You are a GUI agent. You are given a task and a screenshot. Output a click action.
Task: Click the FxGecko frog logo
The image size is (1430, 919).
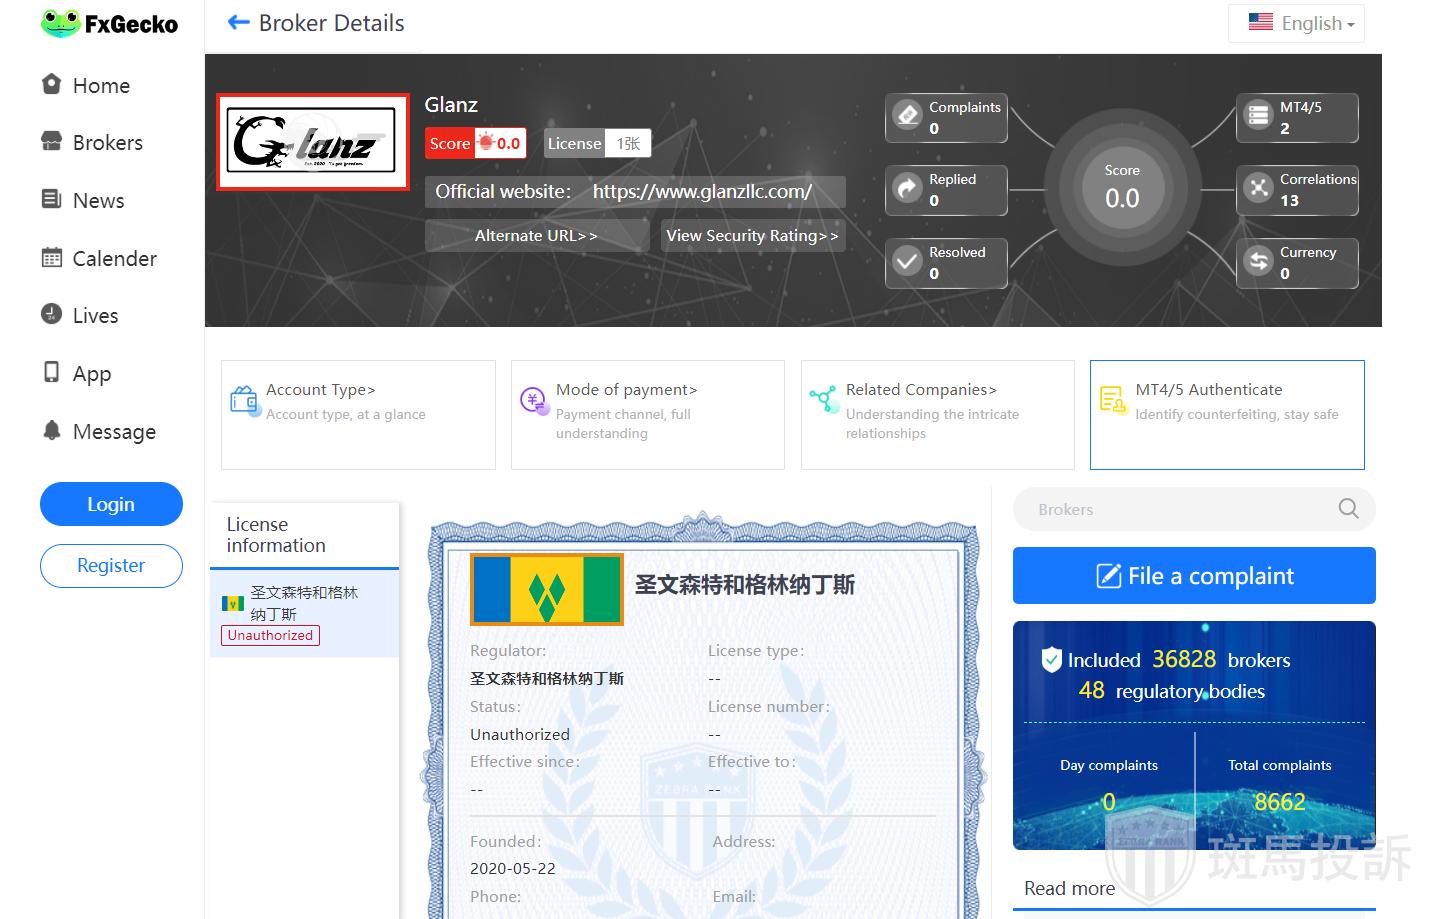point(60,23)
